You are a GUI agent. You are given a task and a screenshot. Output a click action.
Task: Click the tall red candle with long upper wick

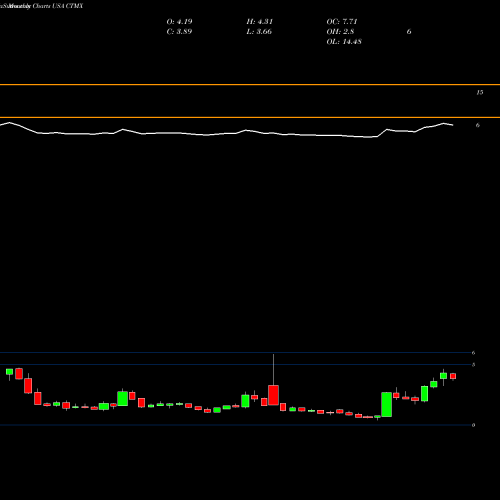point(273,395)
